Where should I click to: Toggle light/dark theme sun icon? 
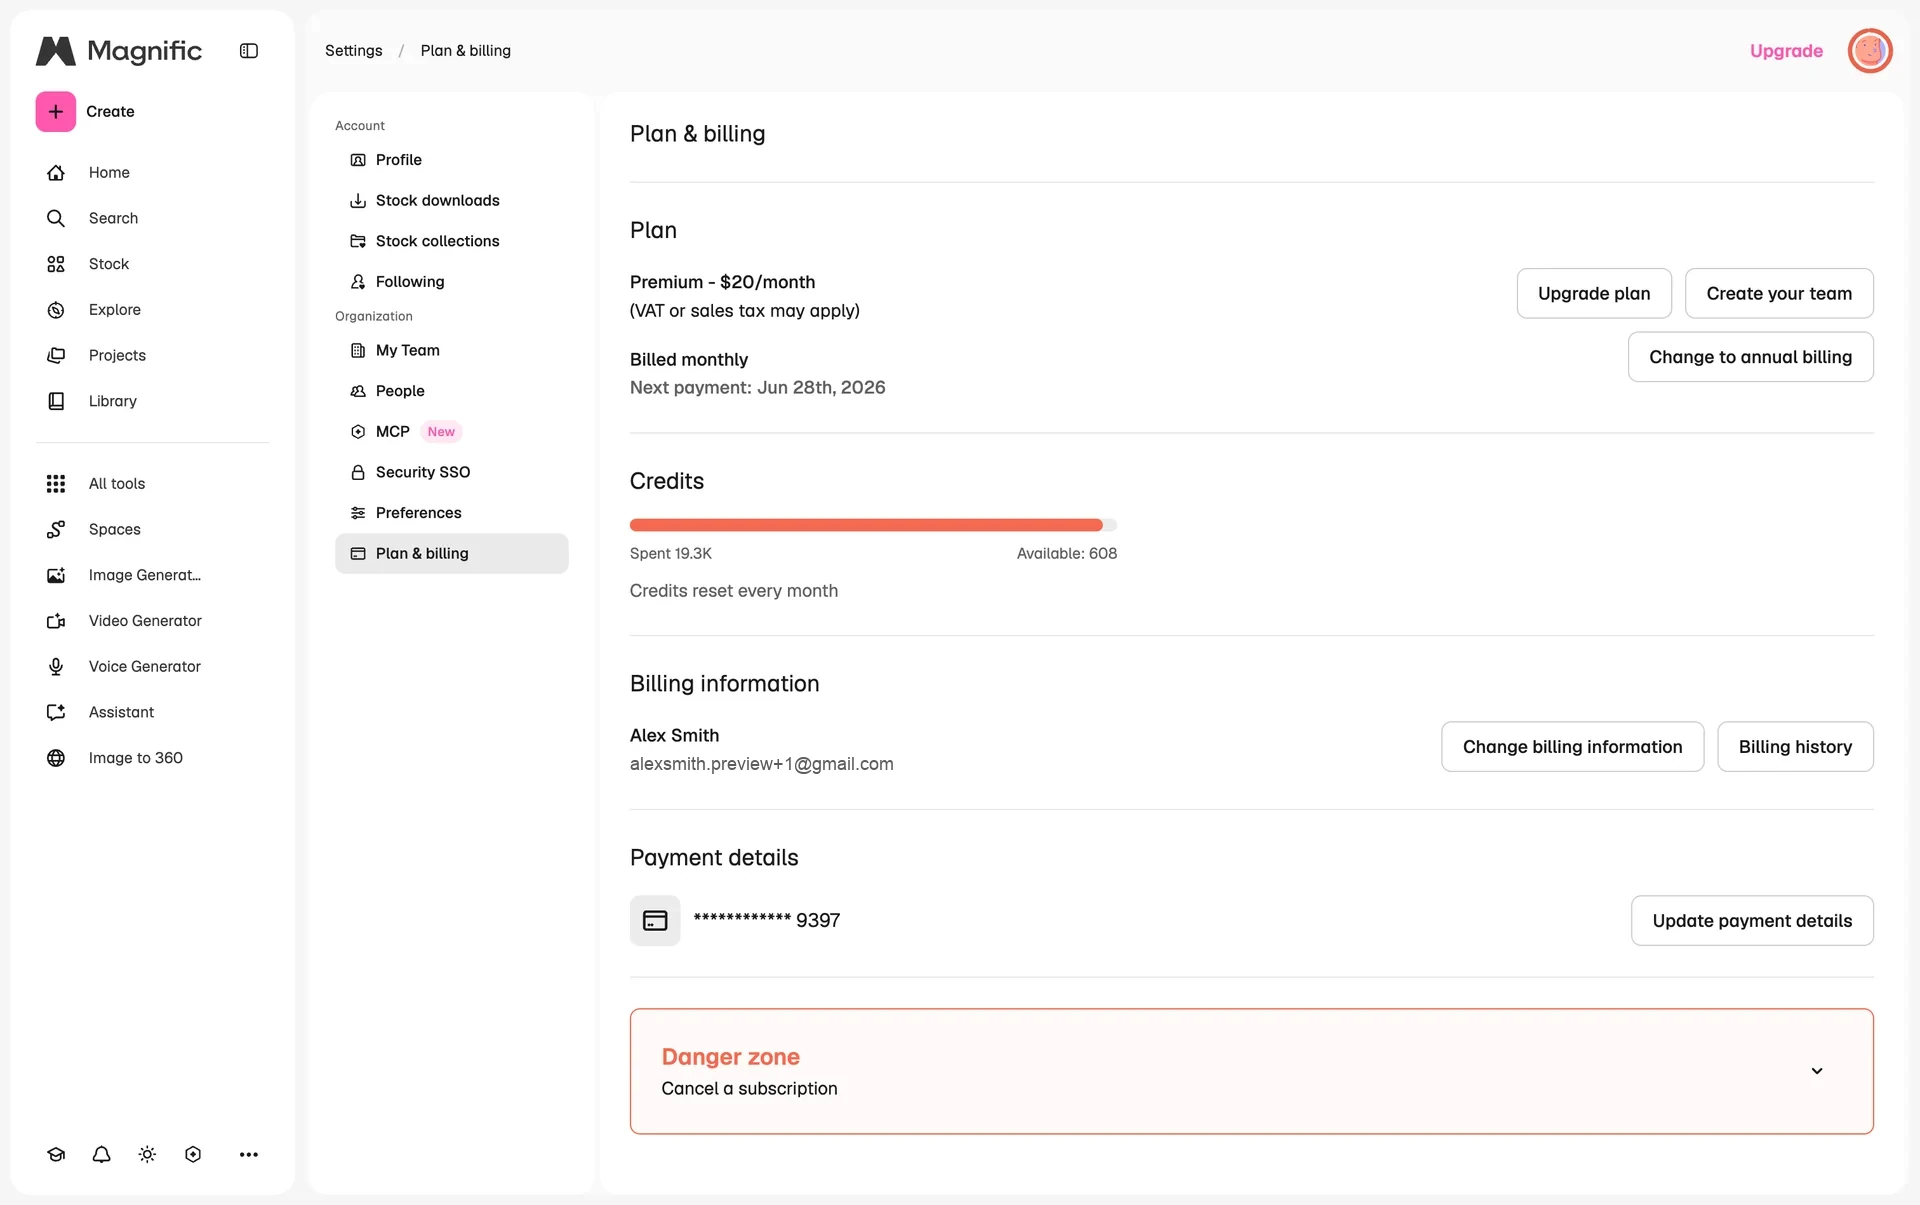tap(147, 1154)
